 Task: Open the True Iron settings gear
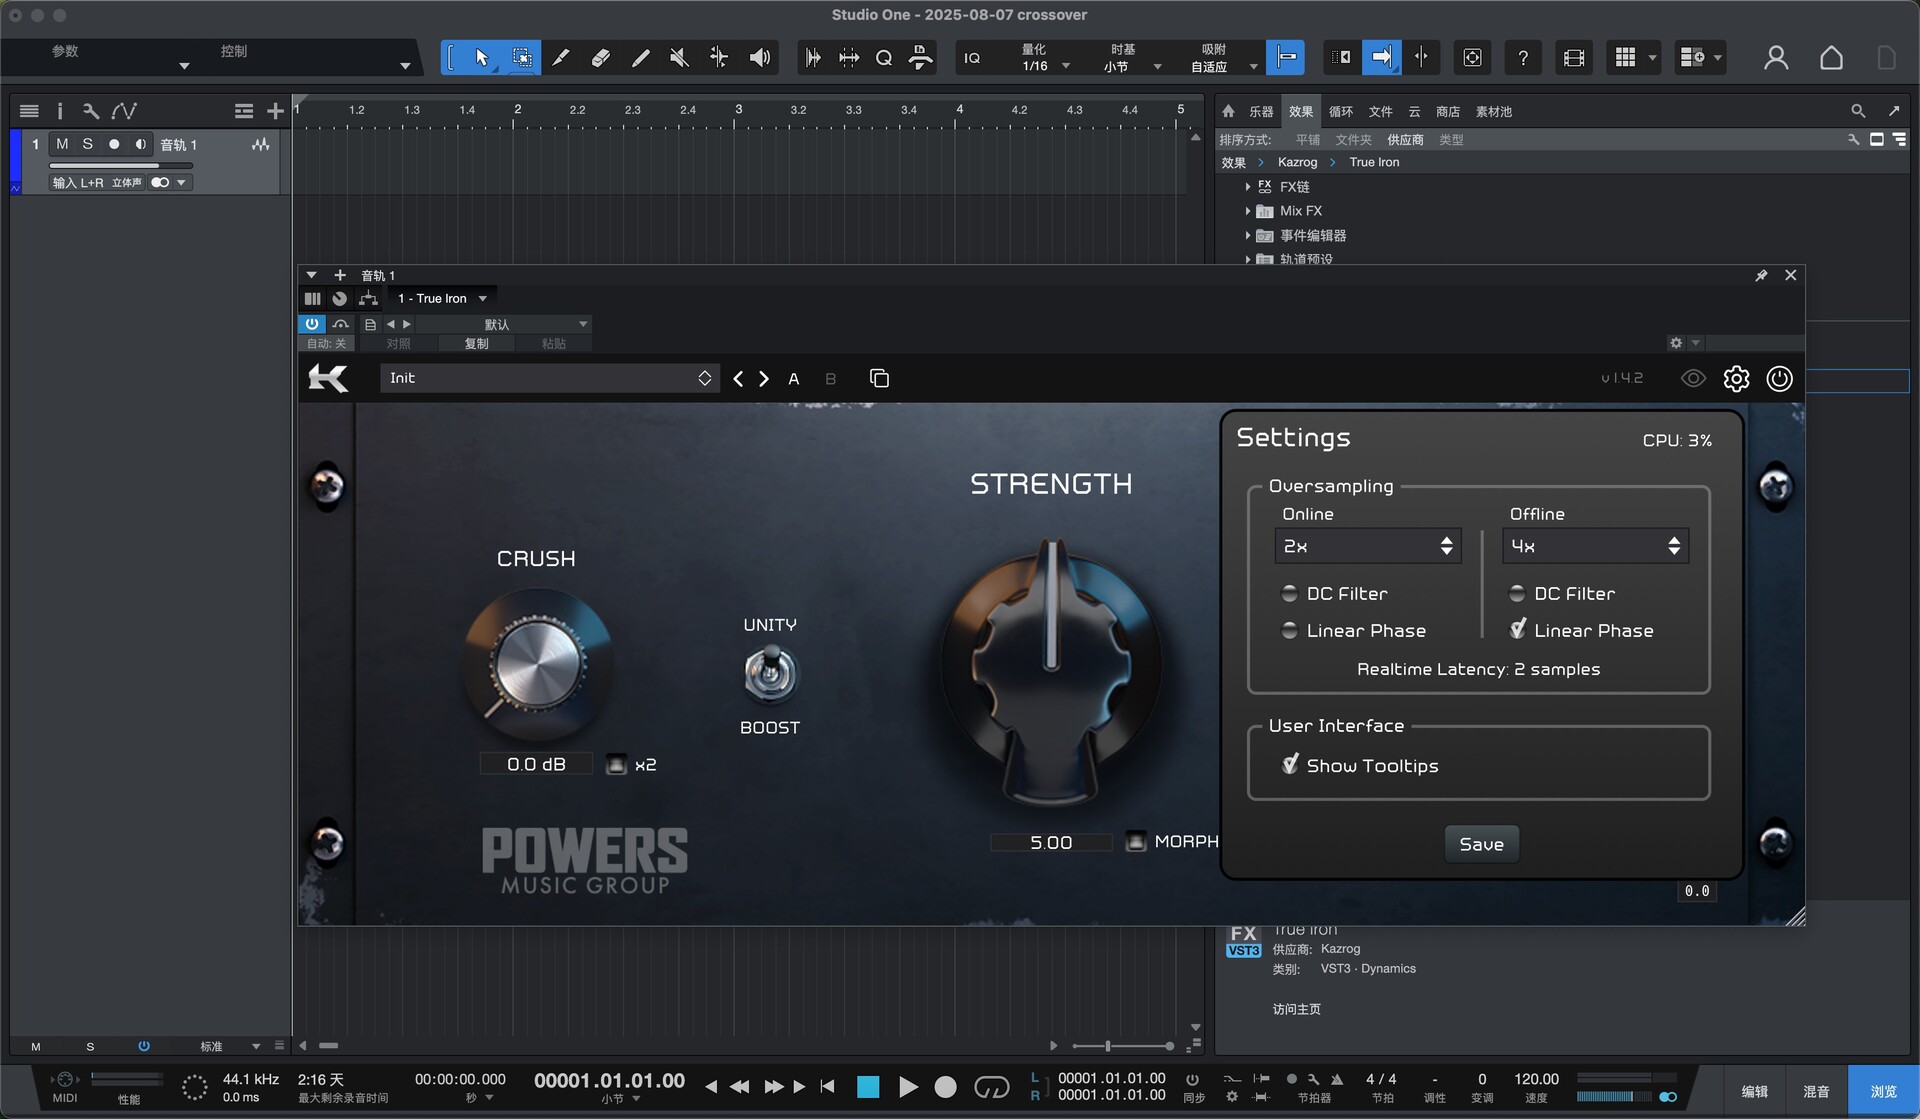tap(1736, 378)
